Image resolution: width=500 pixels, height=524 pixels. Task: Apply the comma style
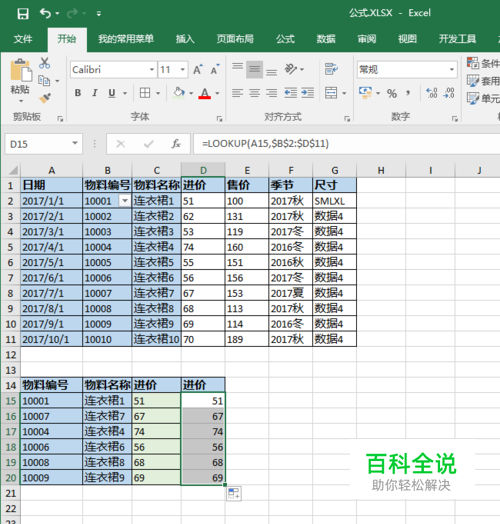[x=408, y=93]
